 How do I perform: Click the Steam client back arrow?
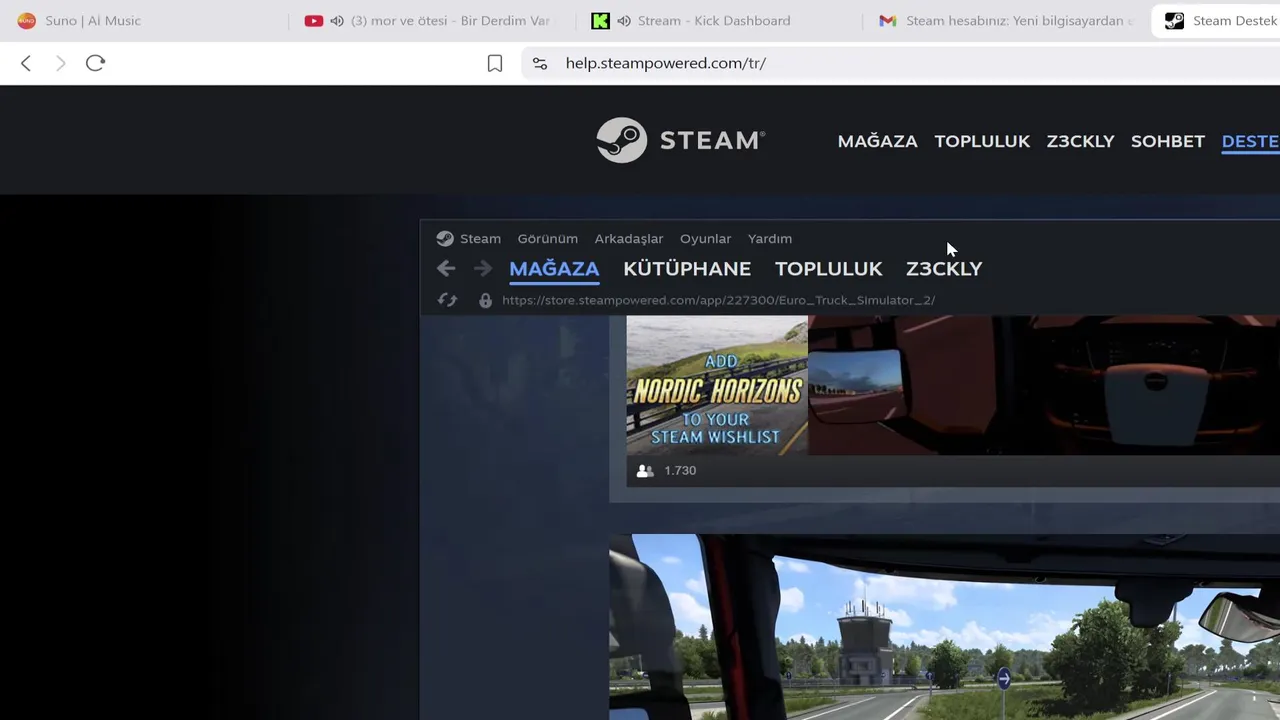tap(446, 268)
